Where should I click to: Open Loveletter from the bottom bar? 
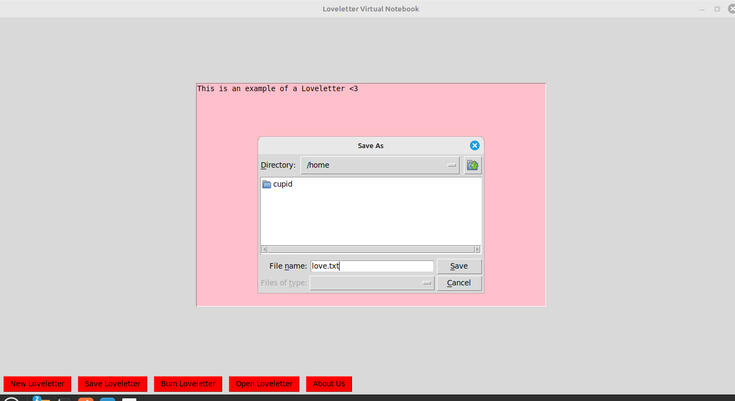[264, 384]
